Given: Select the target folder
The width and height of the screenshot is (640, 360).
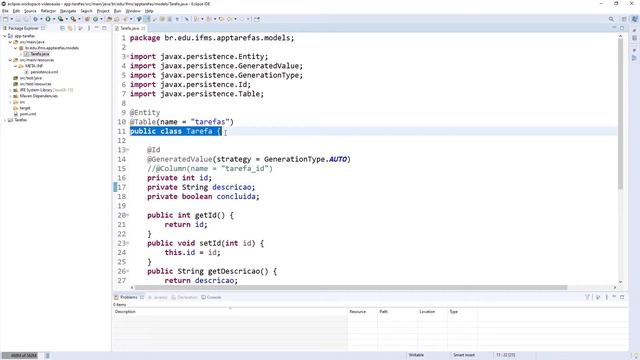Looking at the screenshot, I should pyautogui.click(x=22, y=108).
